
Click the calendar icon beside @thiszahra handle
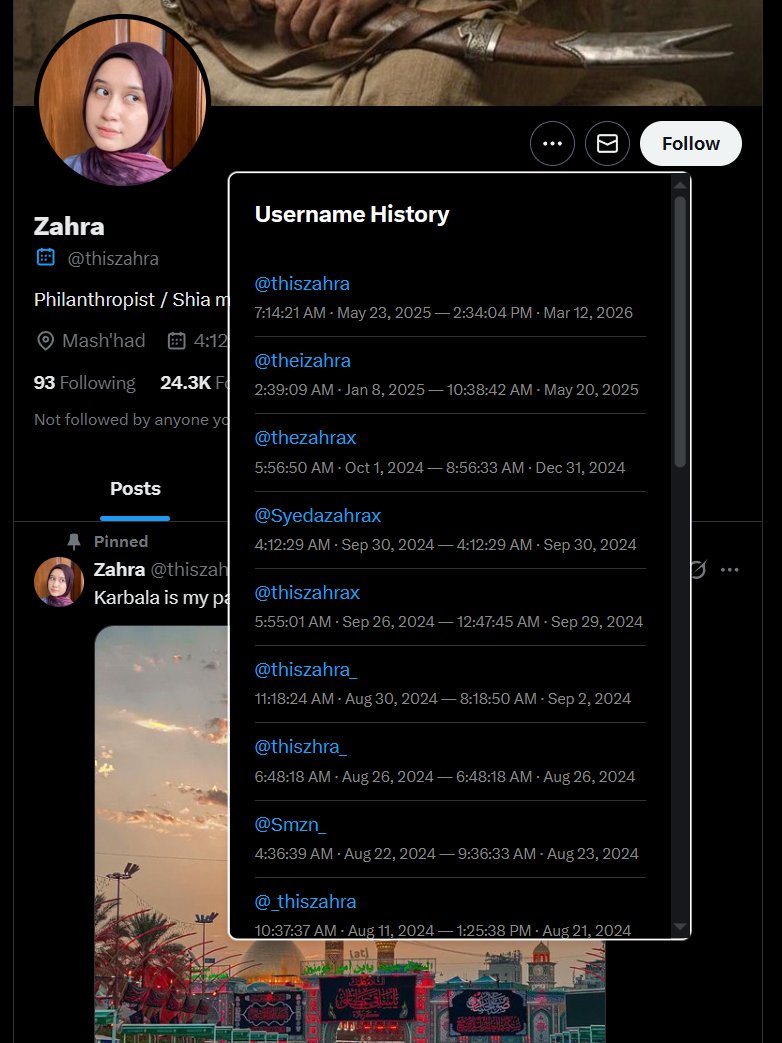[x=45, y=257]
